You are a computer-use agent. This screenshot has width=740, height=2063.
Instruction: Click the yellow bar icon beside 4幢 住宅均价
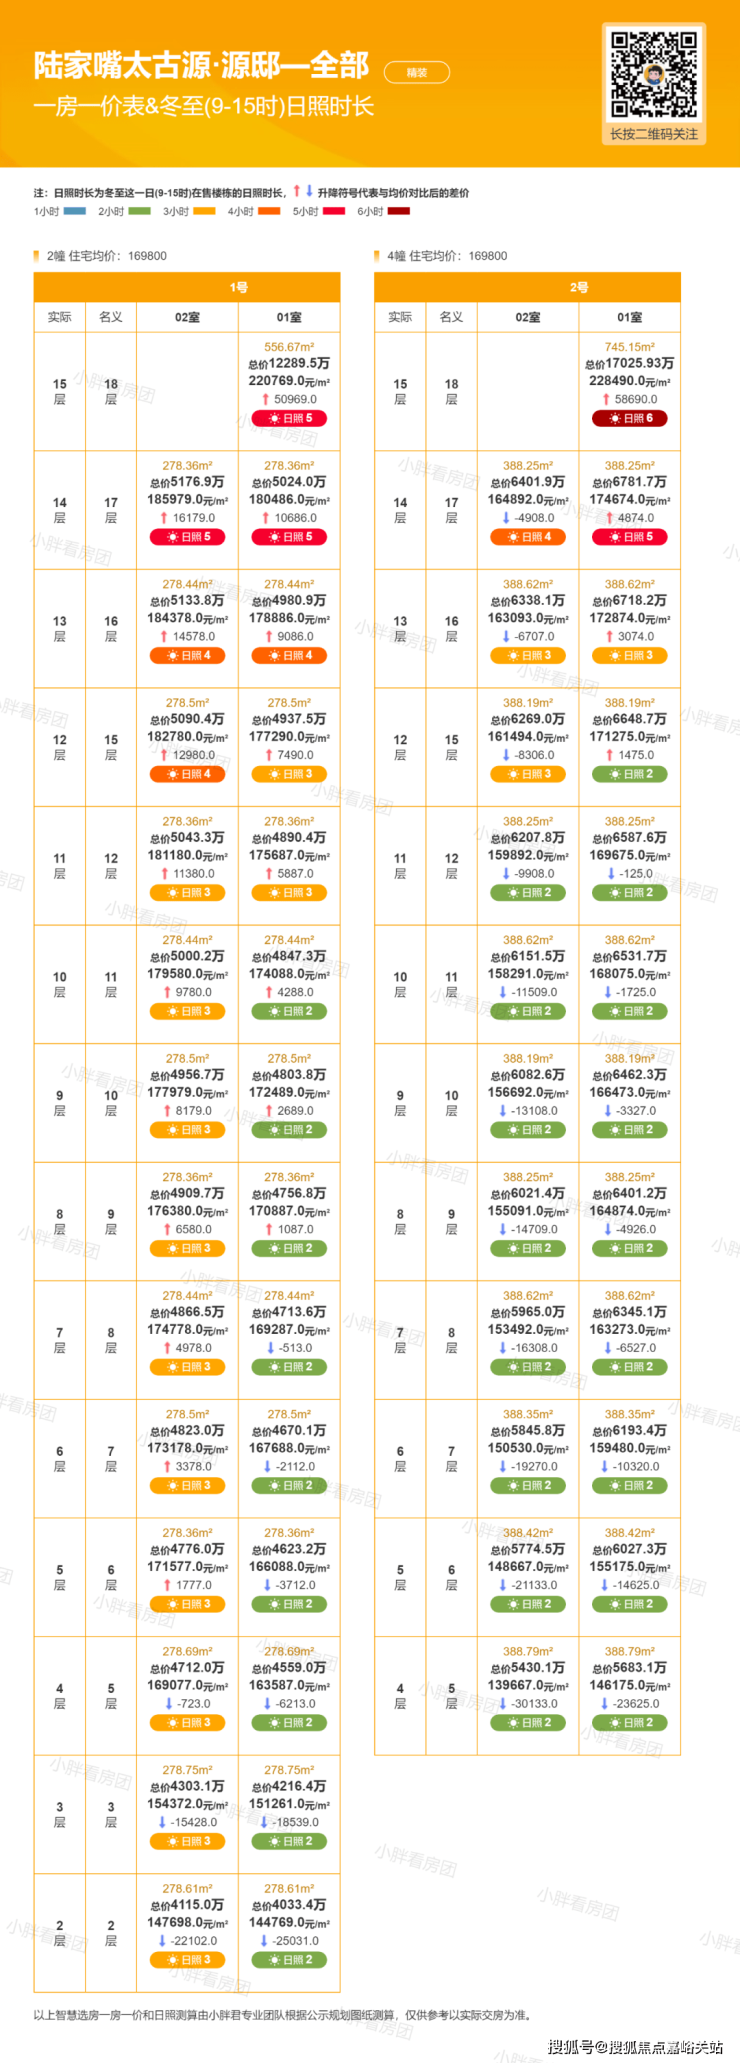click(x=378, y=256)
